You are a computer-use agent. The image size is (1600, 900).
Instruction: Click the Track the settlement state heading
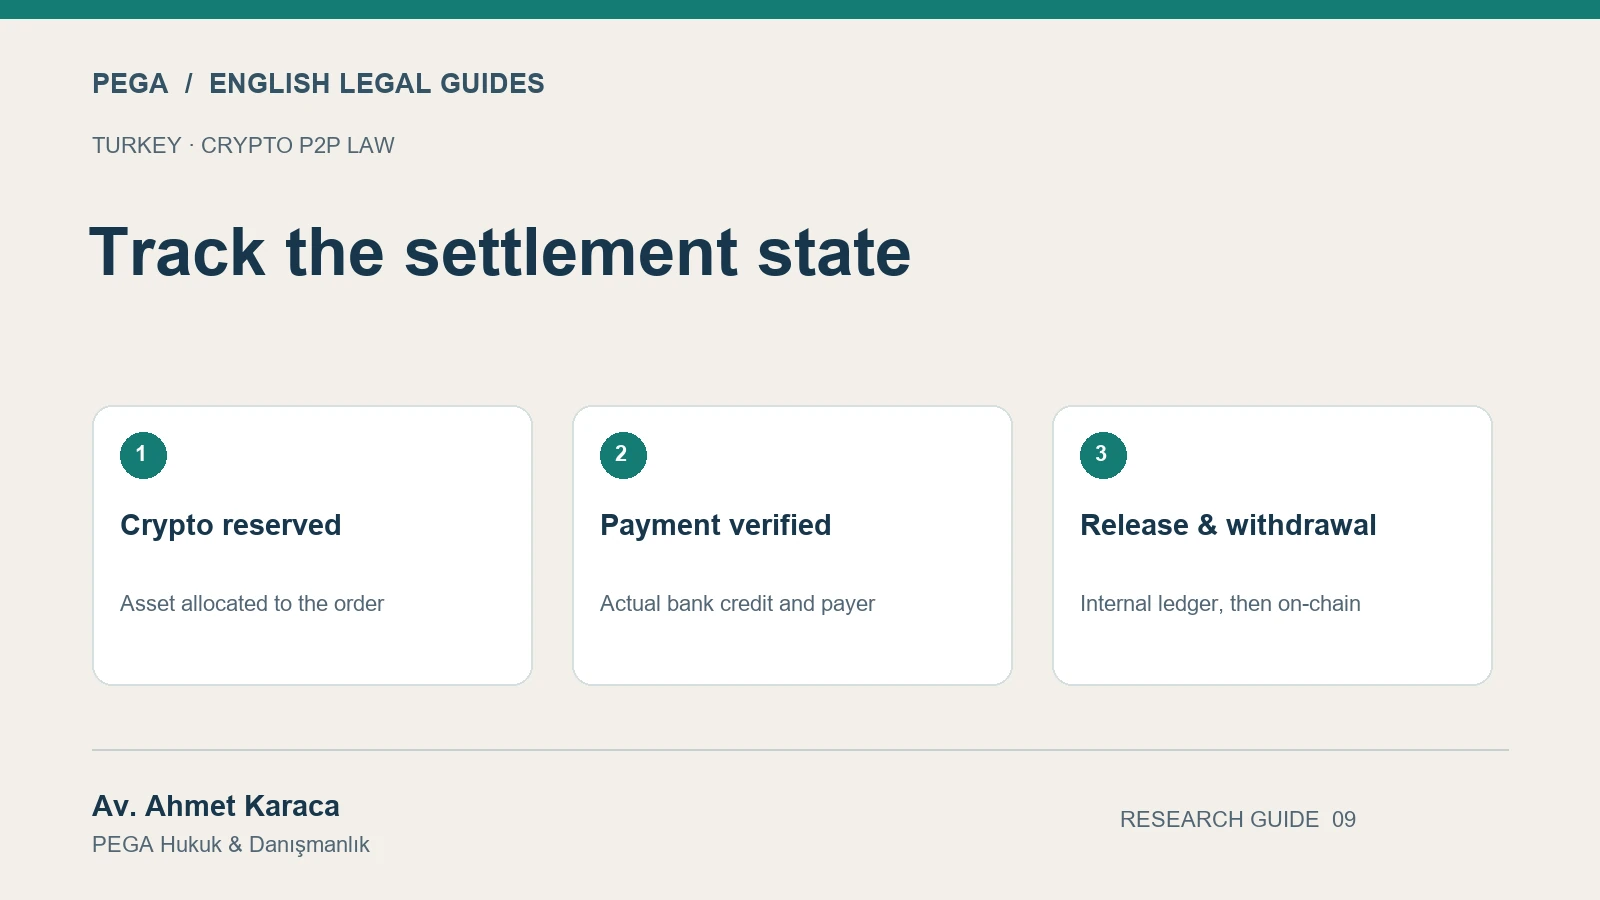tap(500, 251)
